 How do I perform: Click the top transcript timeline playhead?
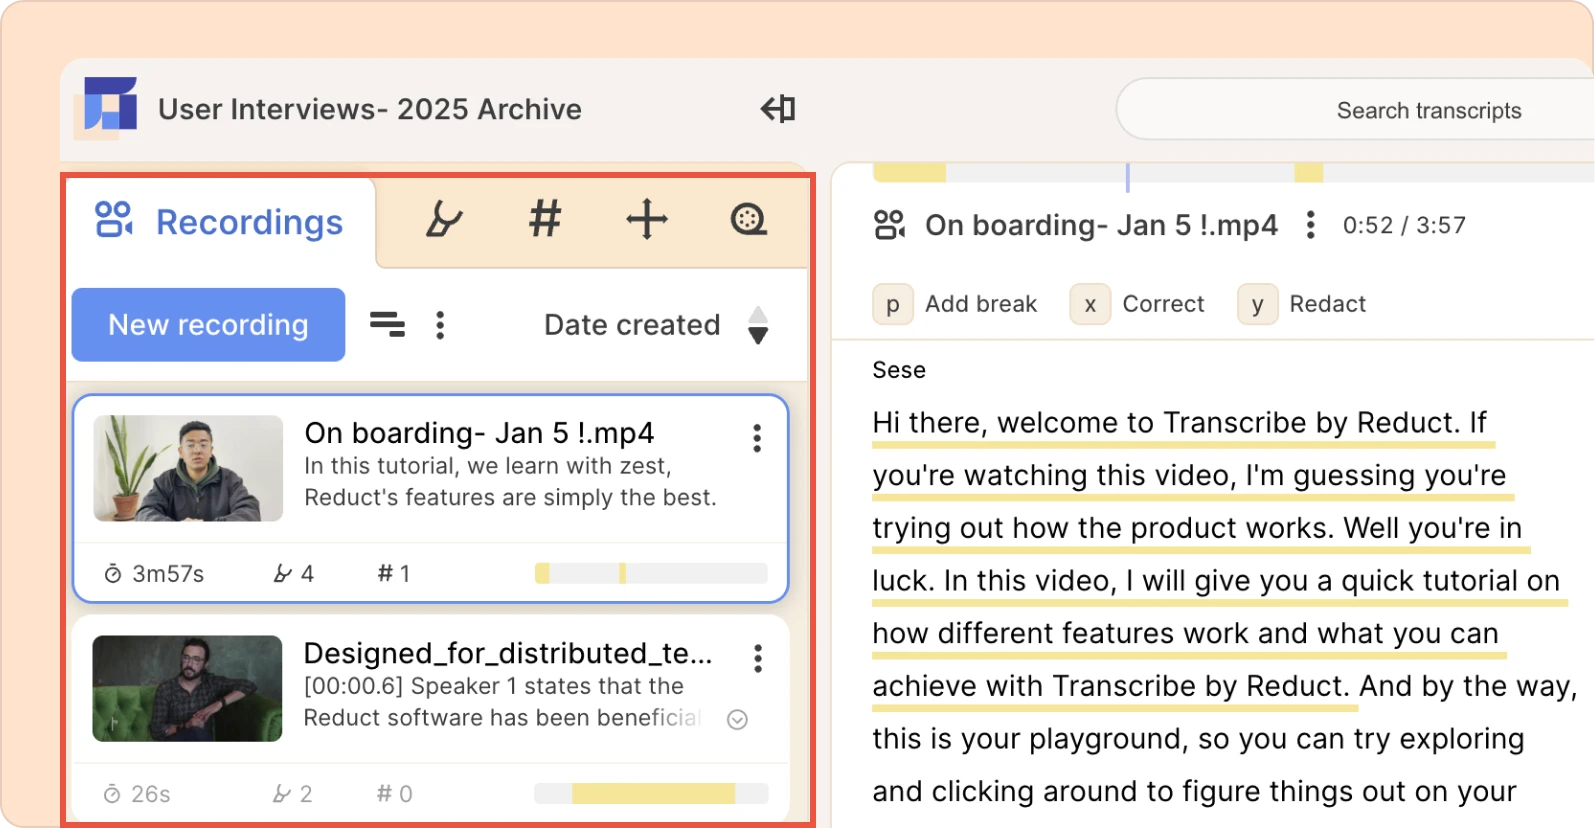pos(1128,176)
